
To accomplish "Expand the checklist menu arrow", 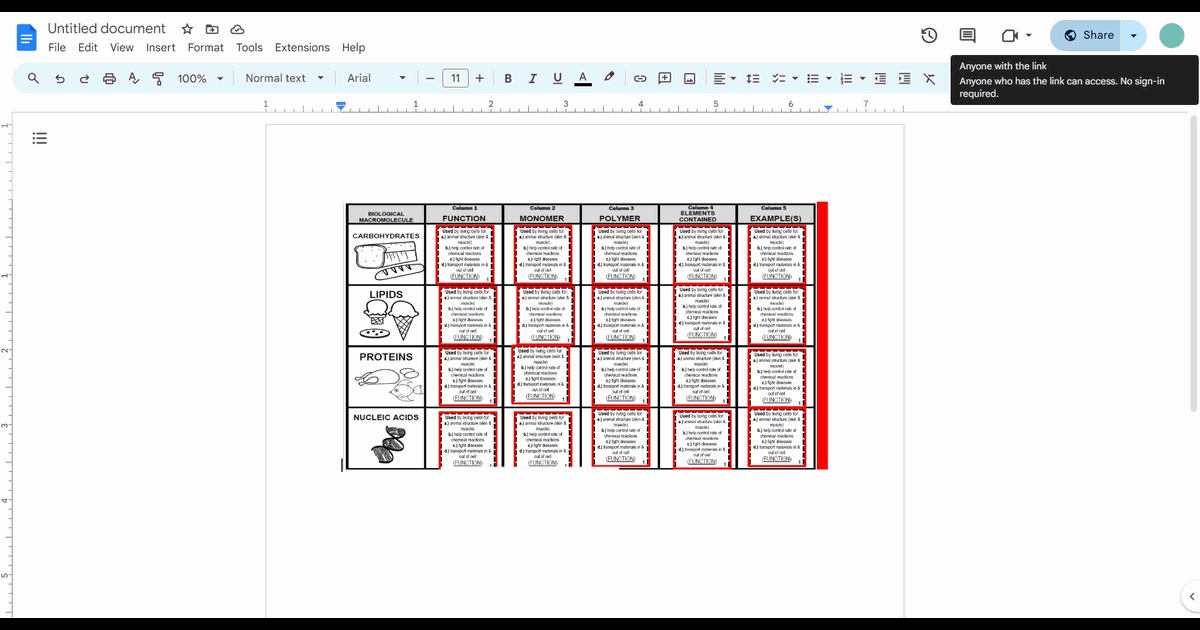I will [795, 78].
